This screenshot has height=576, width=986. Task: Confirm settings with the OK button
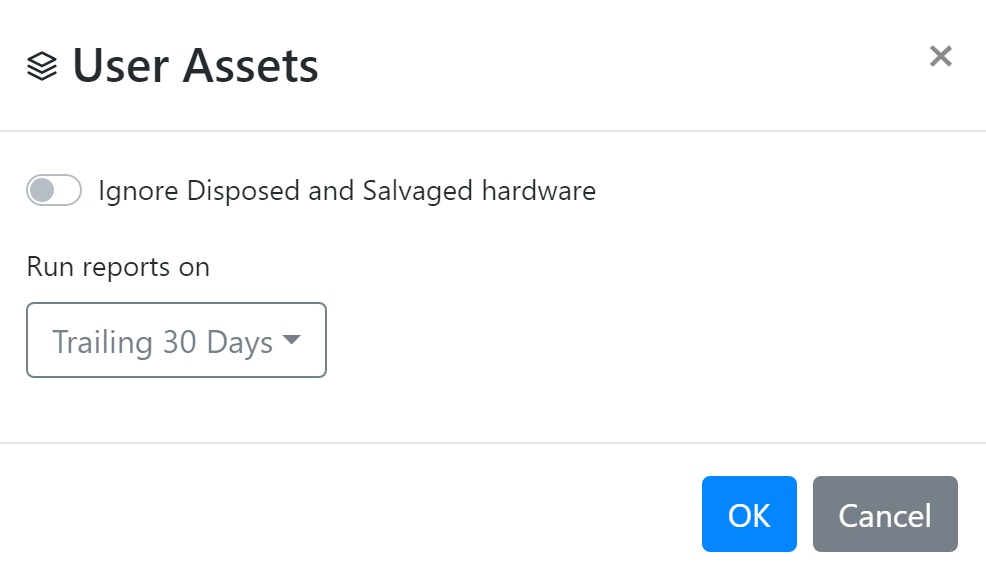(x=749, y=514)
